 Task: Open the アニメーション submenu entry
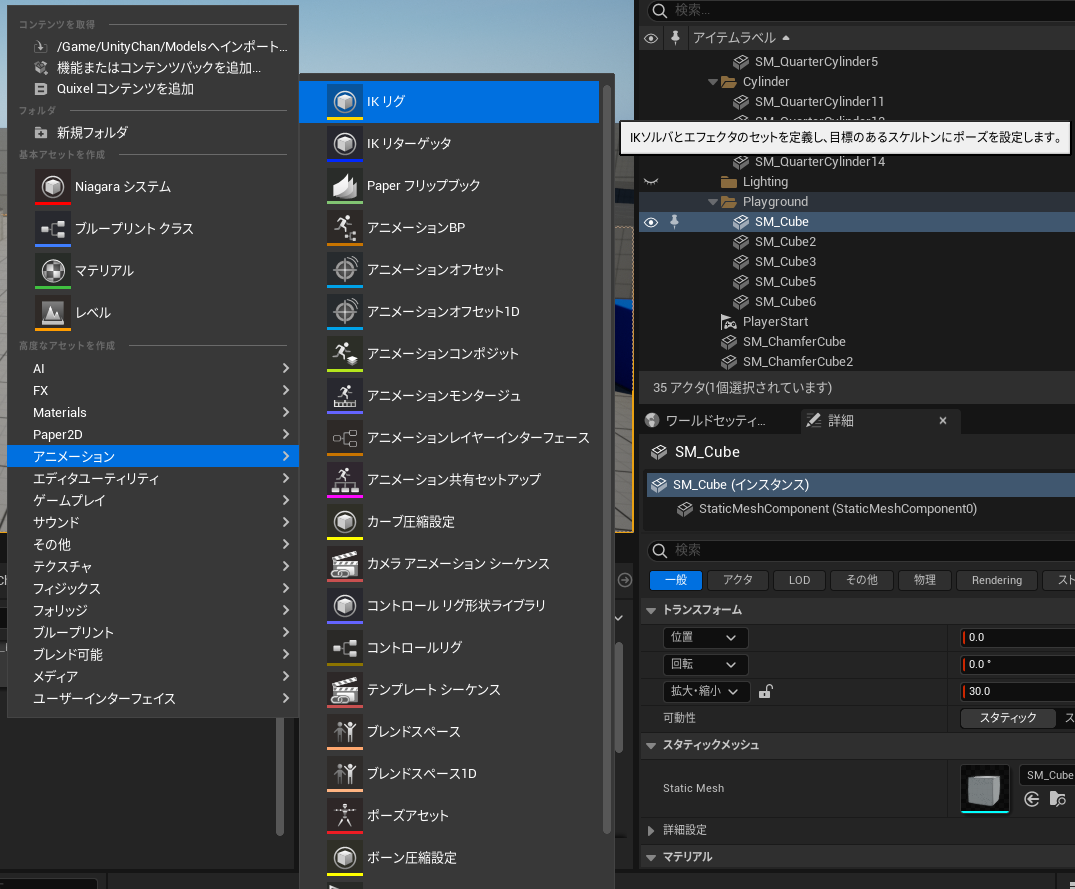point(153,456)
